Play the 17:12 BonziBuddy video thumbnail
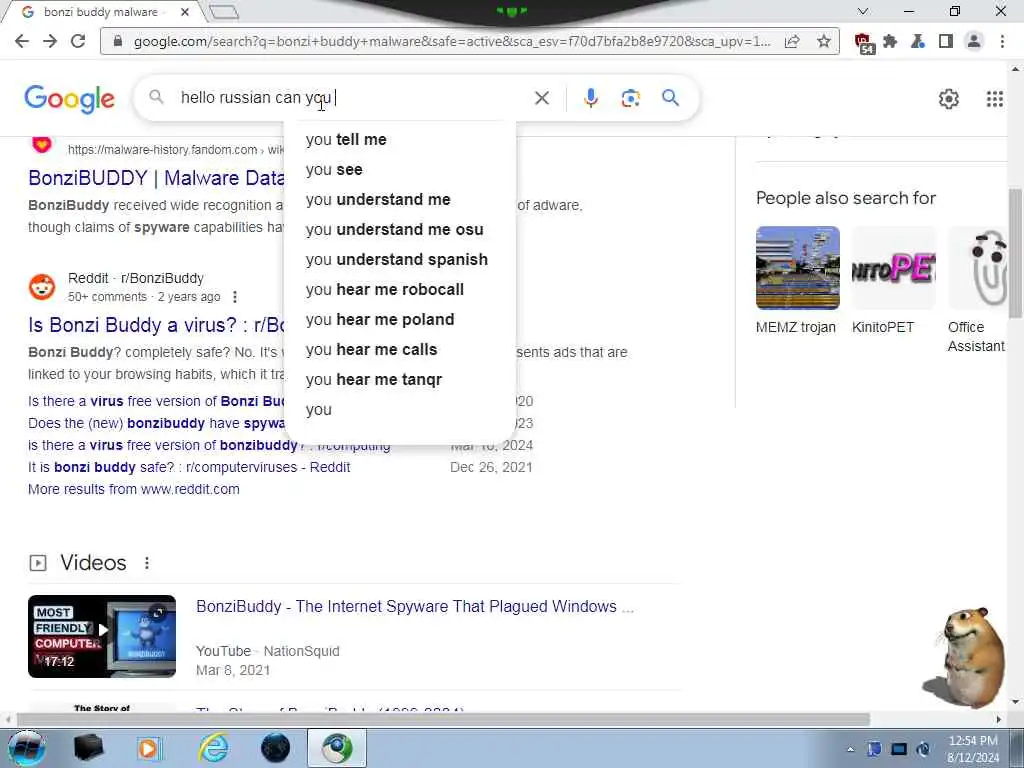The height and width of the screenshot is (768, 1024). (x=102, y=636)
